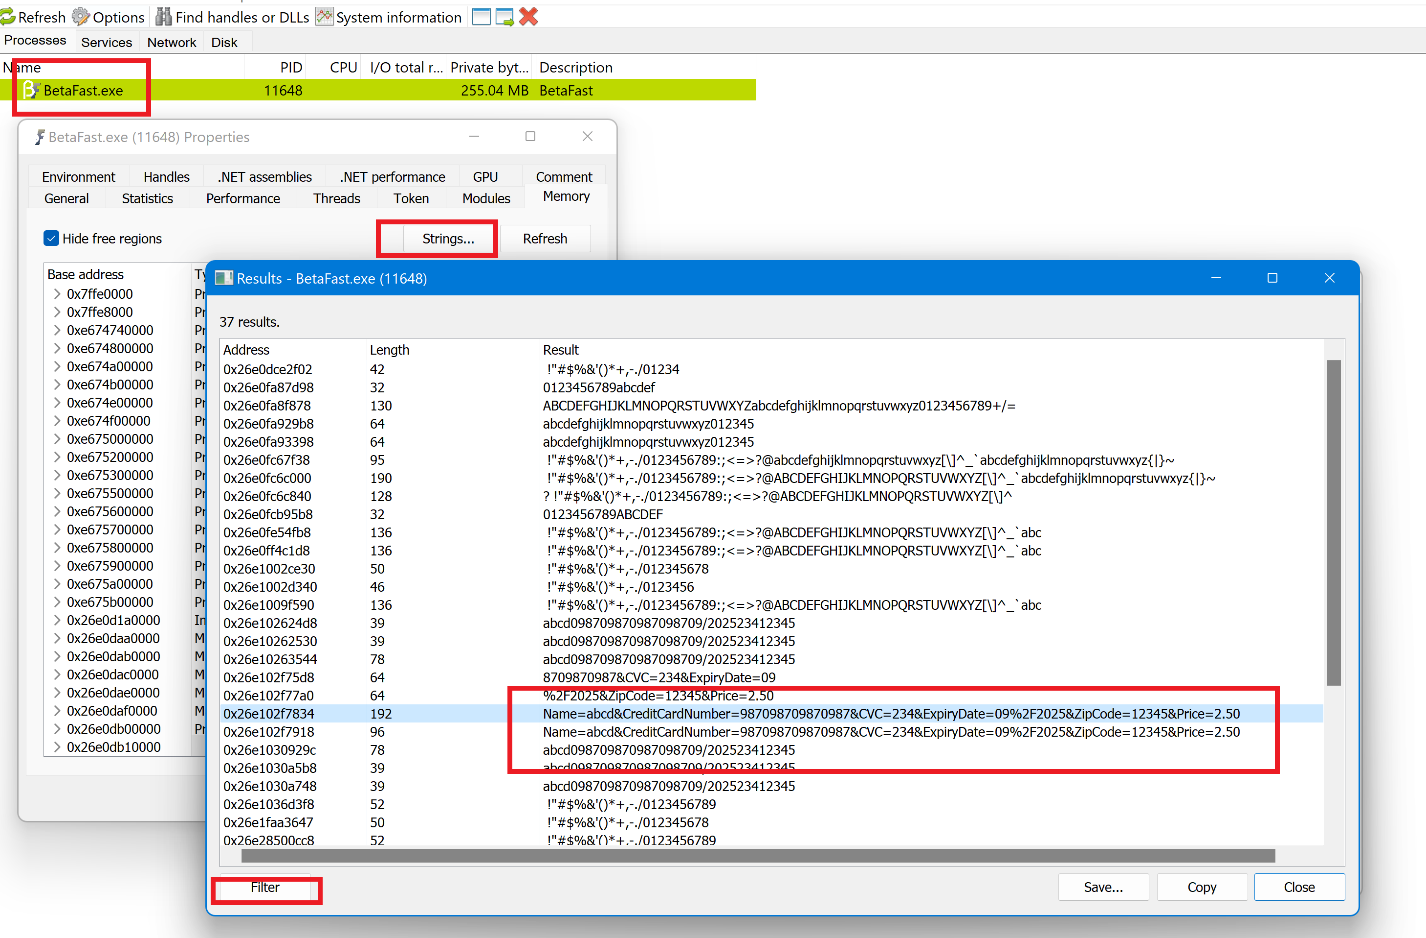Viewport: 1426px width, 938px height.
Task: Click the first blue window pane toolbar icon
Action: click(x=481, y=16)
